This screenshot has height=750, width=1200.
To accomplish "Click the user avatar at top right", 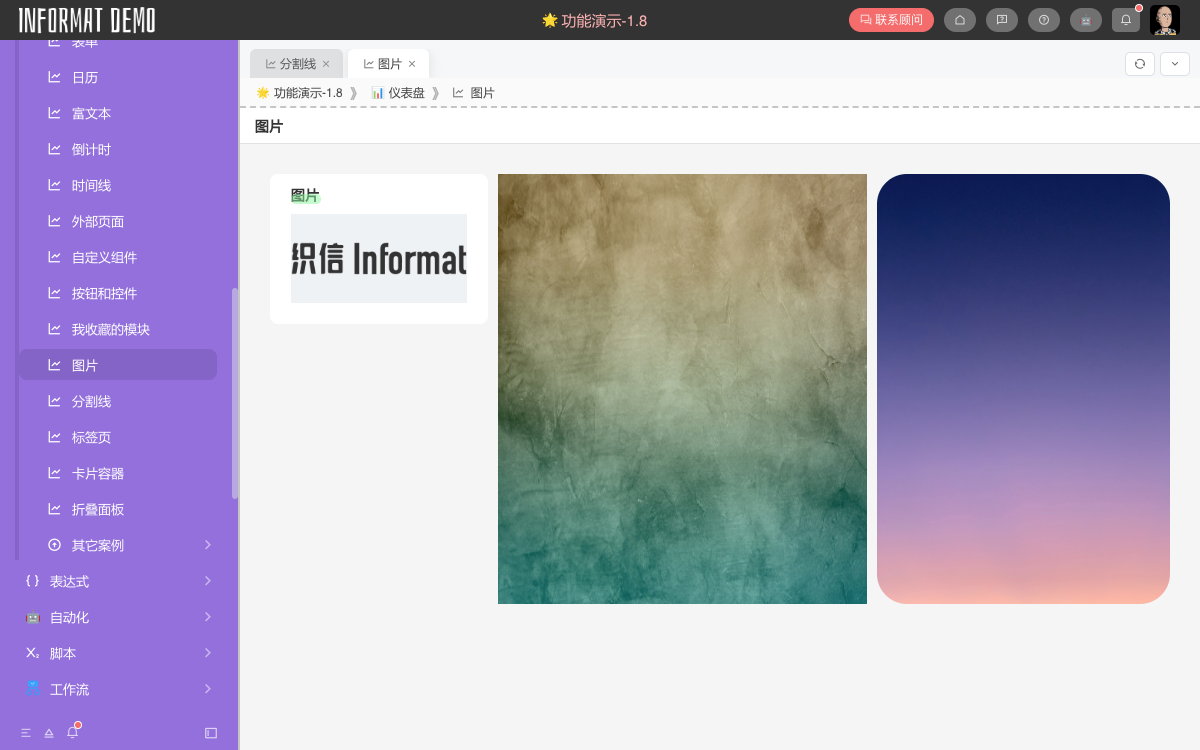I will click(x=1165, y=20).
